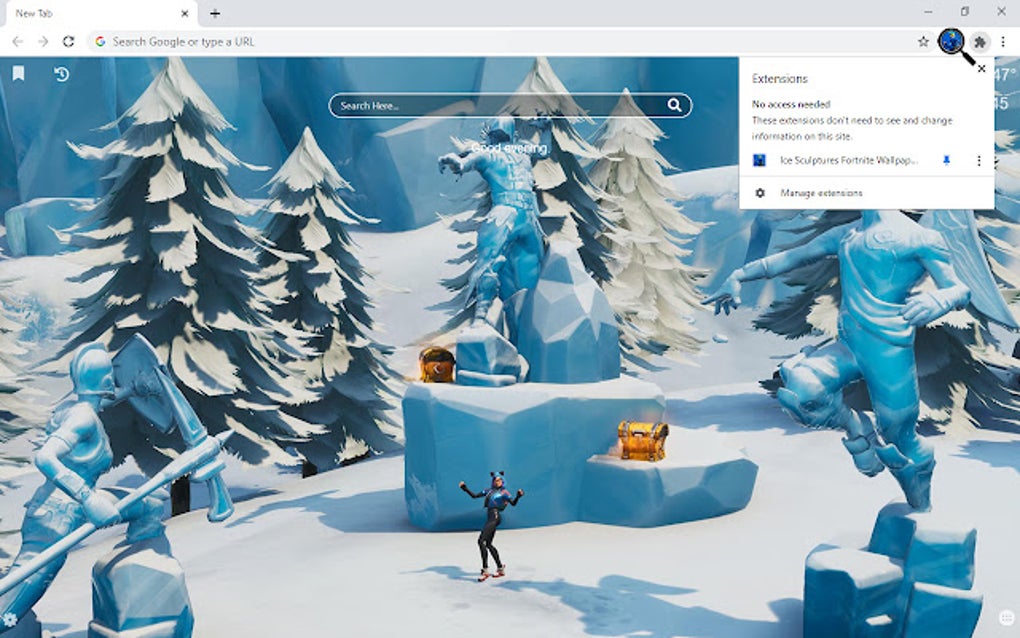Open the Chrome three-dot menu
Screen dimensions: 1020x638
(1003, 42)
